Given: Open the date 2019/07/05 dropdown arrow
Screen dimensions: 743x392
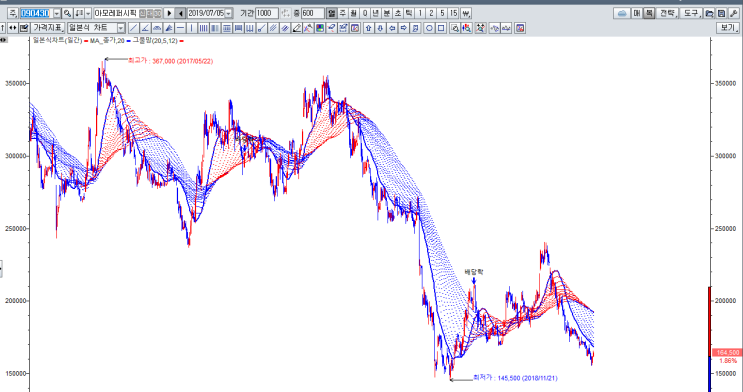Looking at the screenshot, I should (x=228, y=13).
